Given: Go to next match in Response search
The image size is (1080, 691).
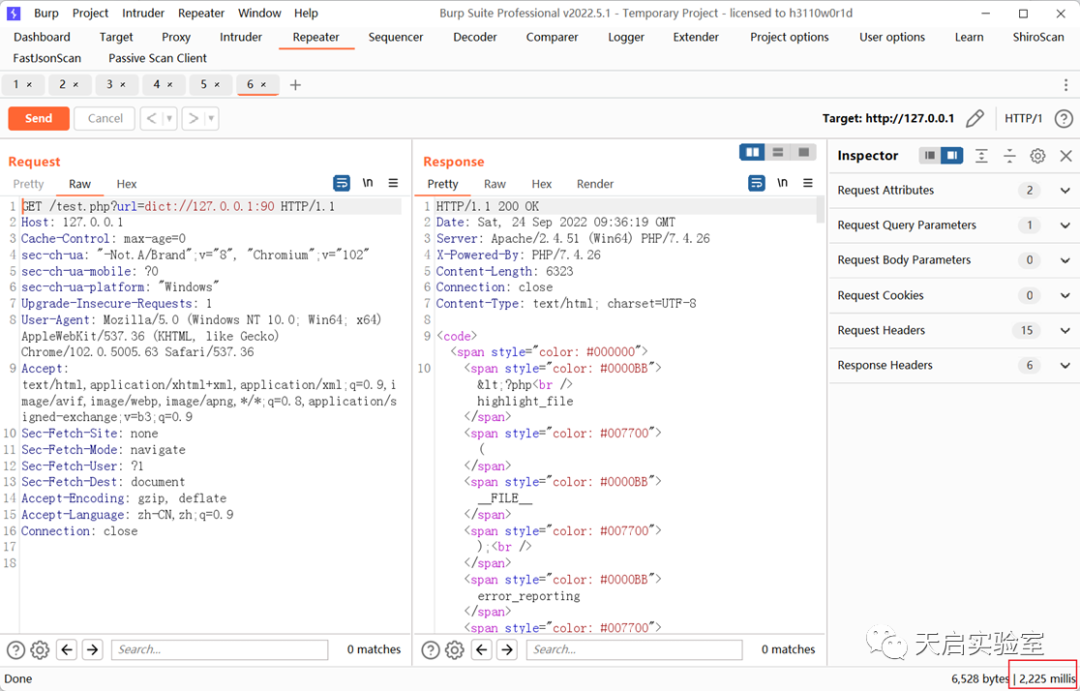Looking at the screenshot, I should point(507,650).
